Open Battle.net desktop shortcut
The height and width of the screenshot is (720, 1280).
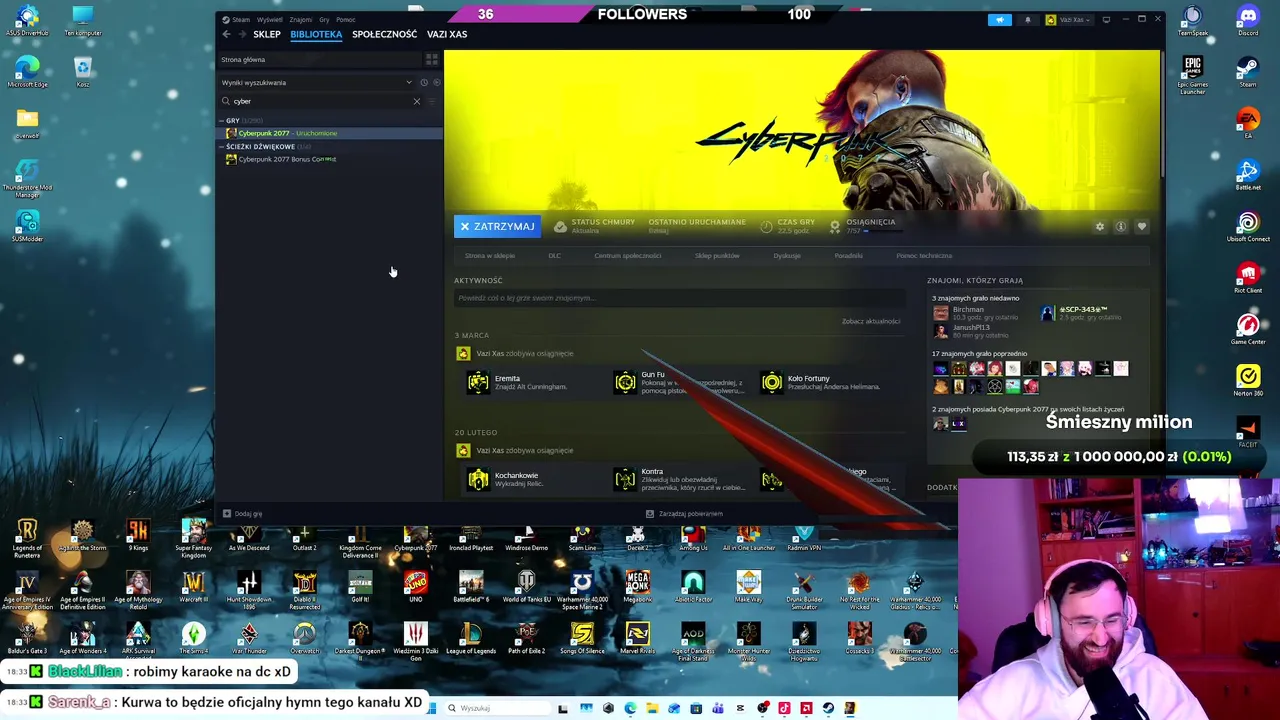tap(1247, 175)
